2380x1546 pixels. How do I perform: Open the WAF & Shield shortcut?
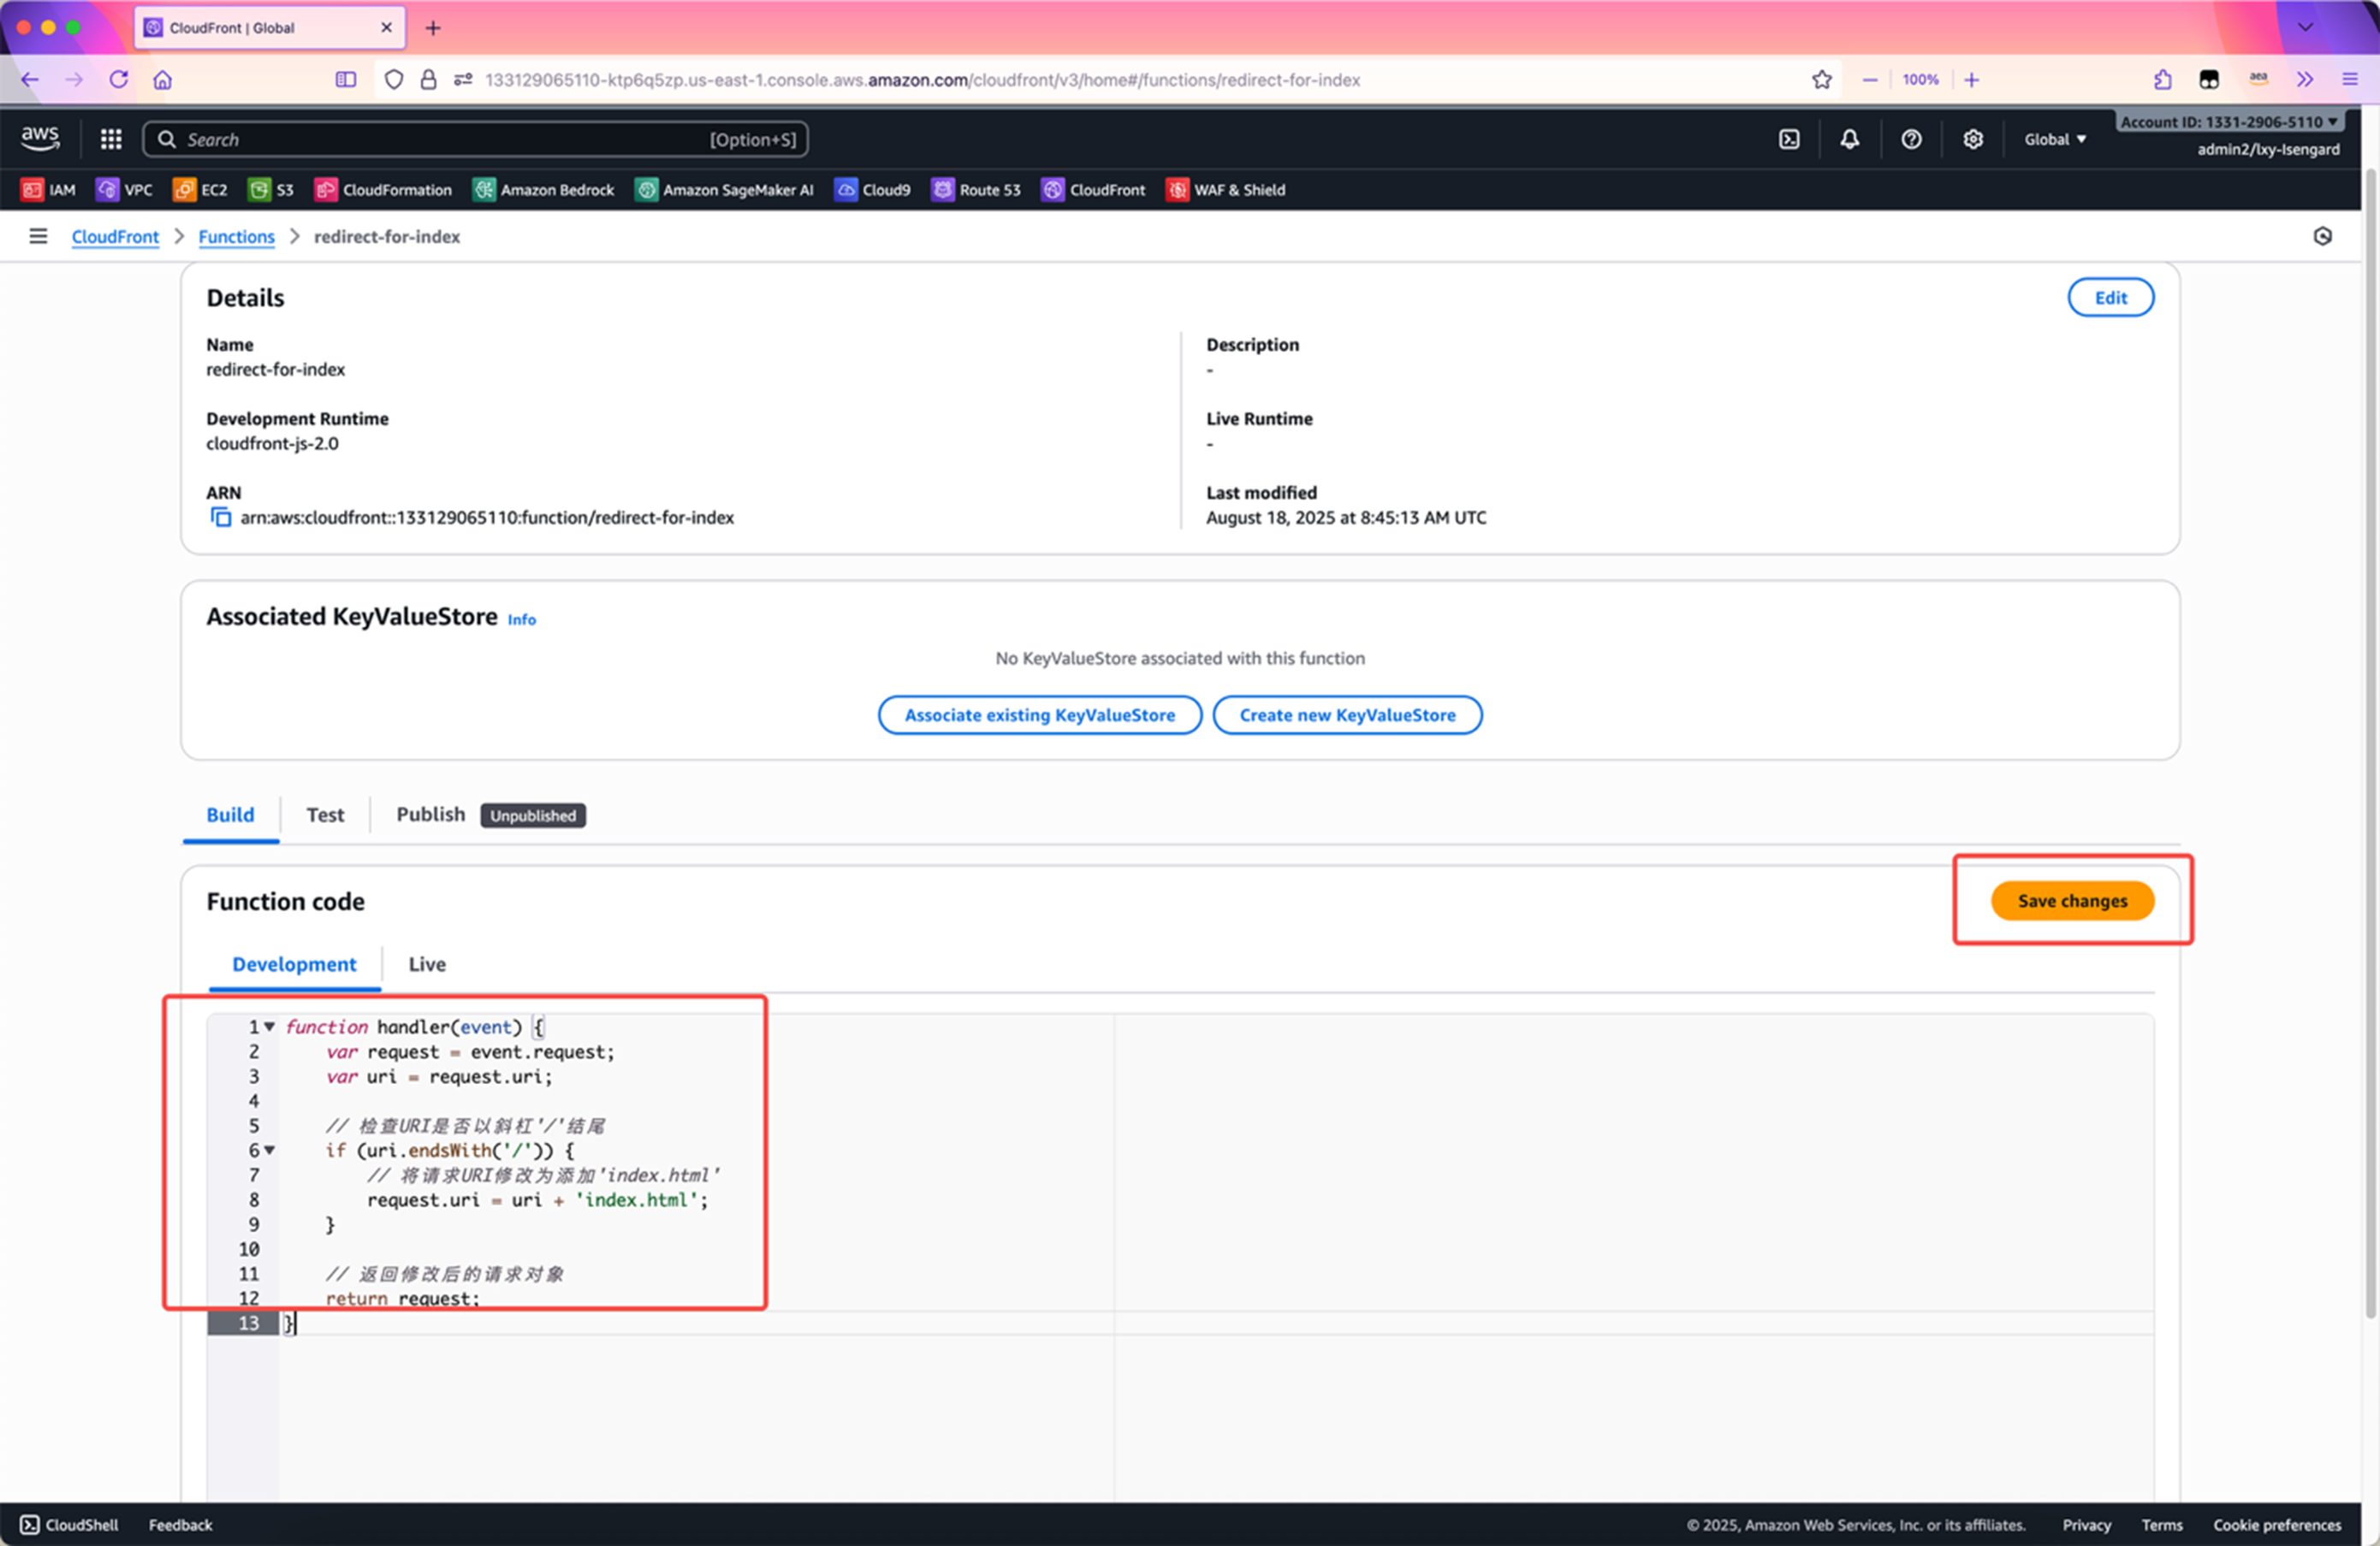tap(1226, 190)
